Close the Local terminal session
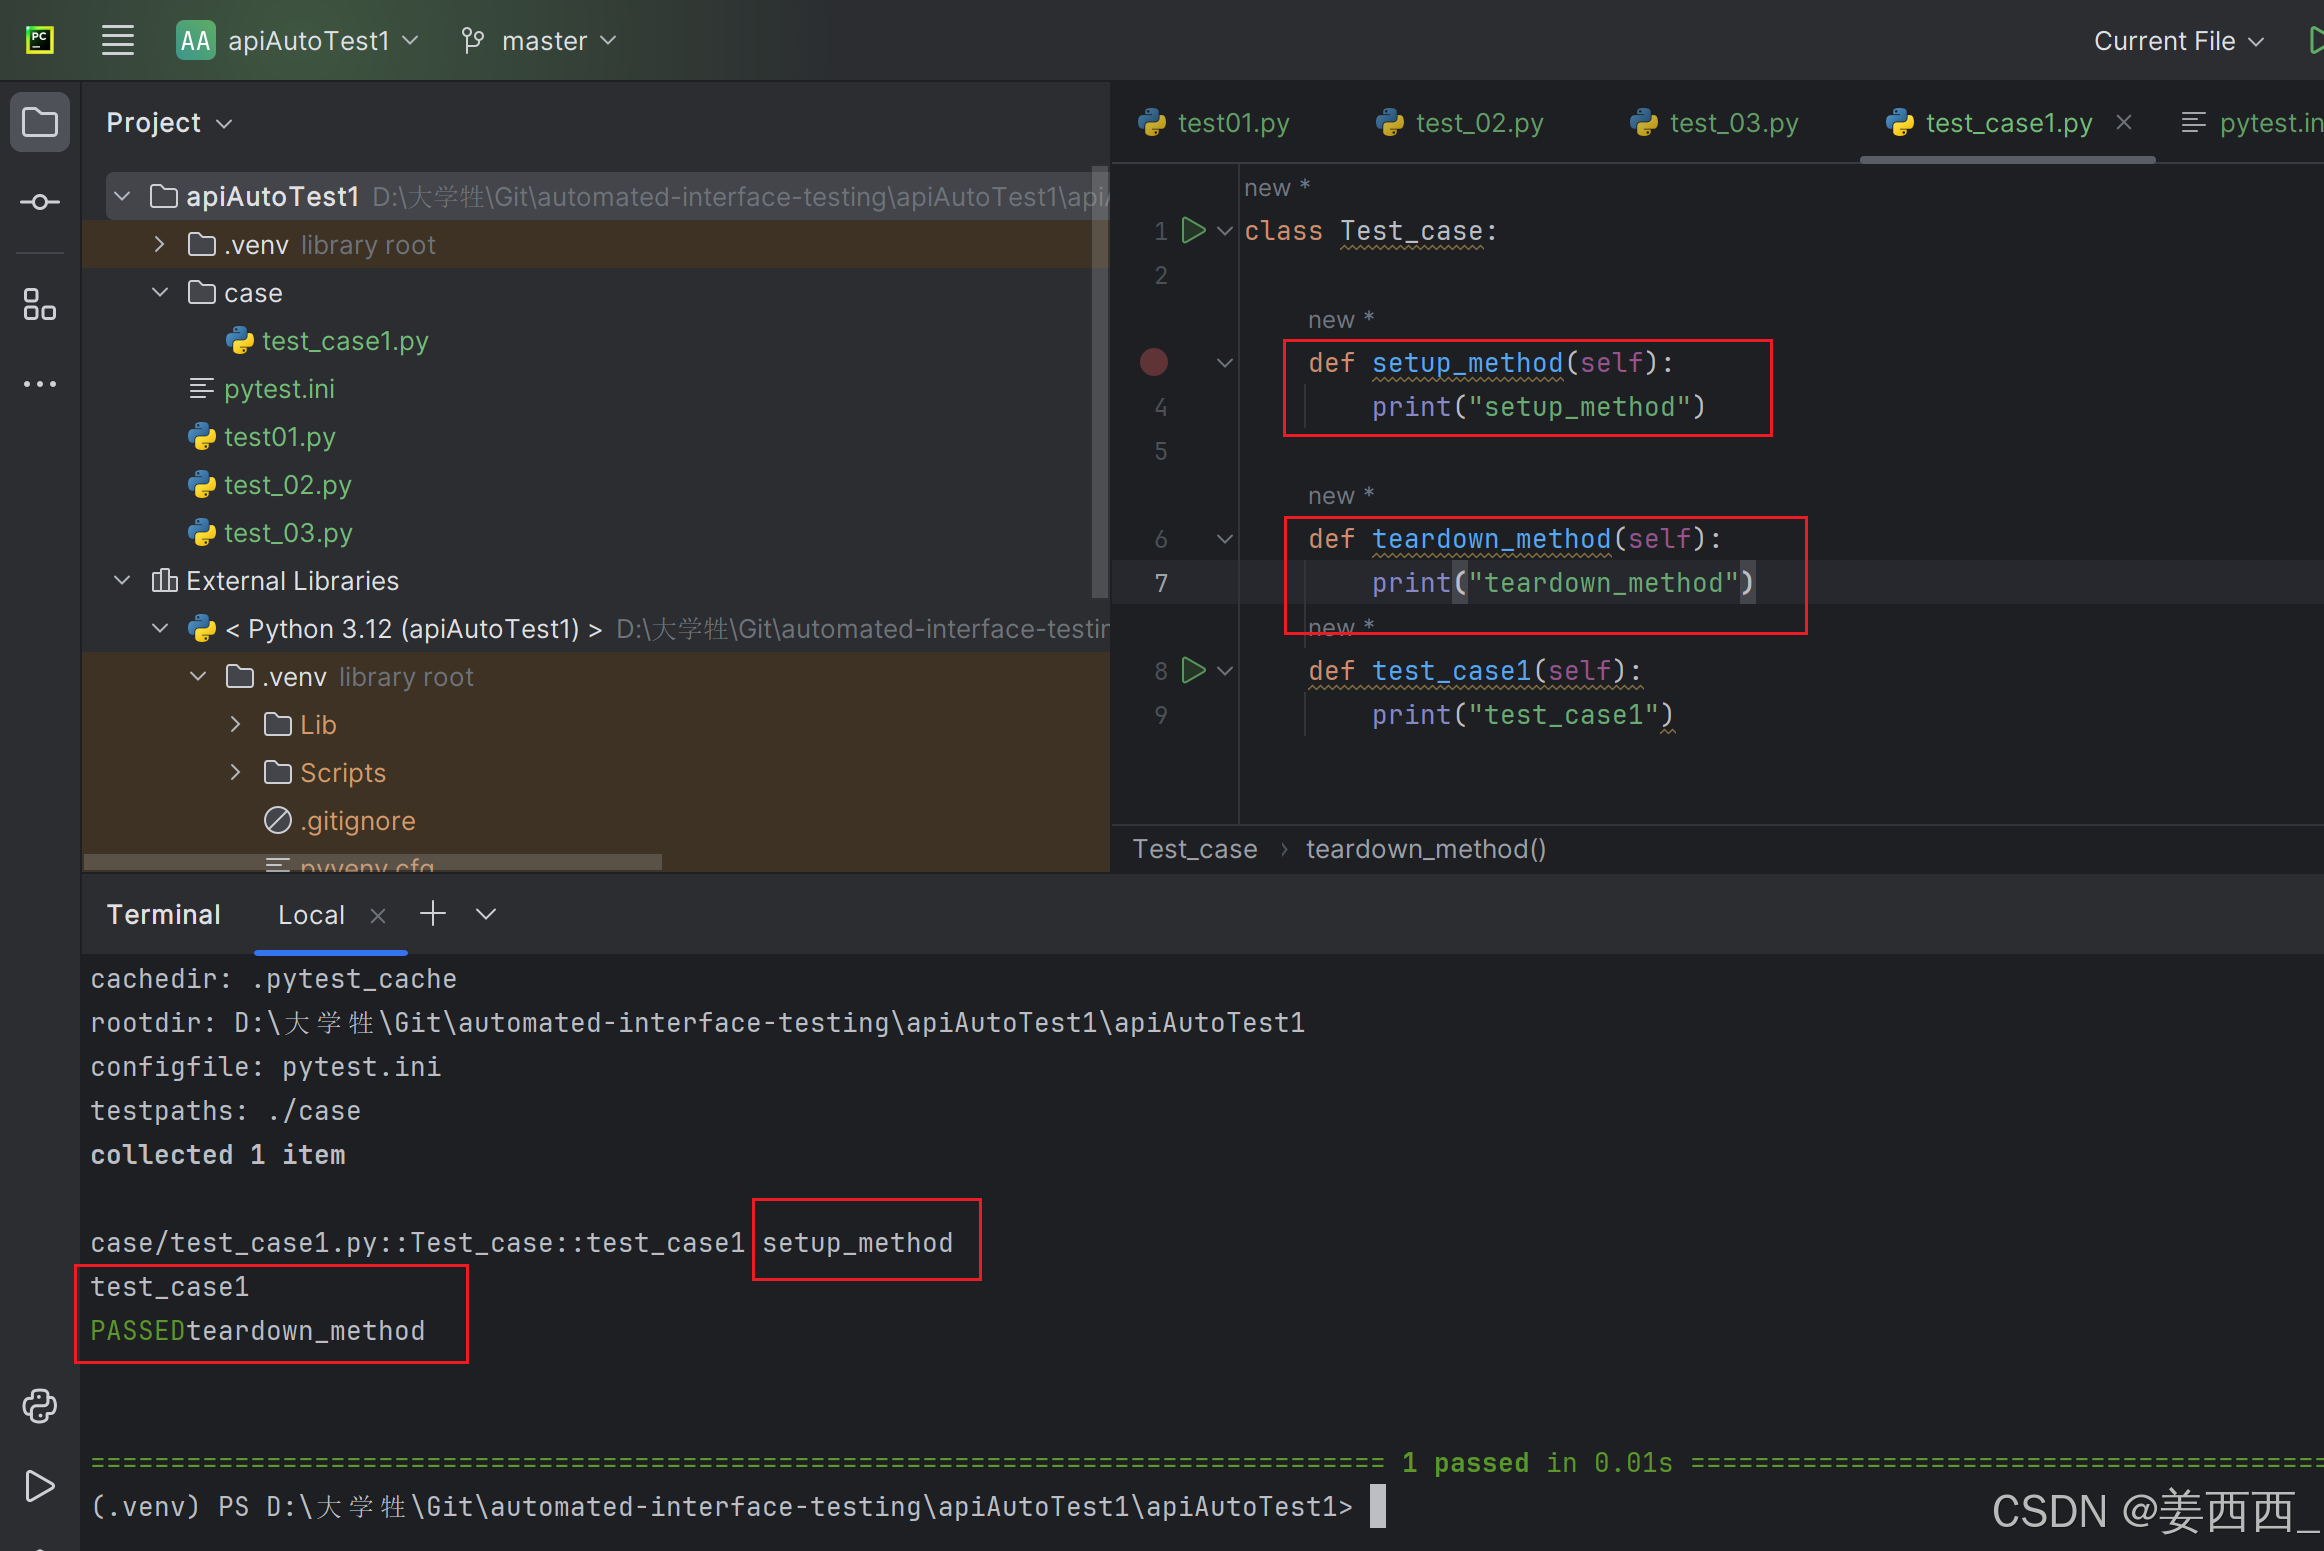The width and height of the screenshot is (2324, 1551). tap(378, 915)
